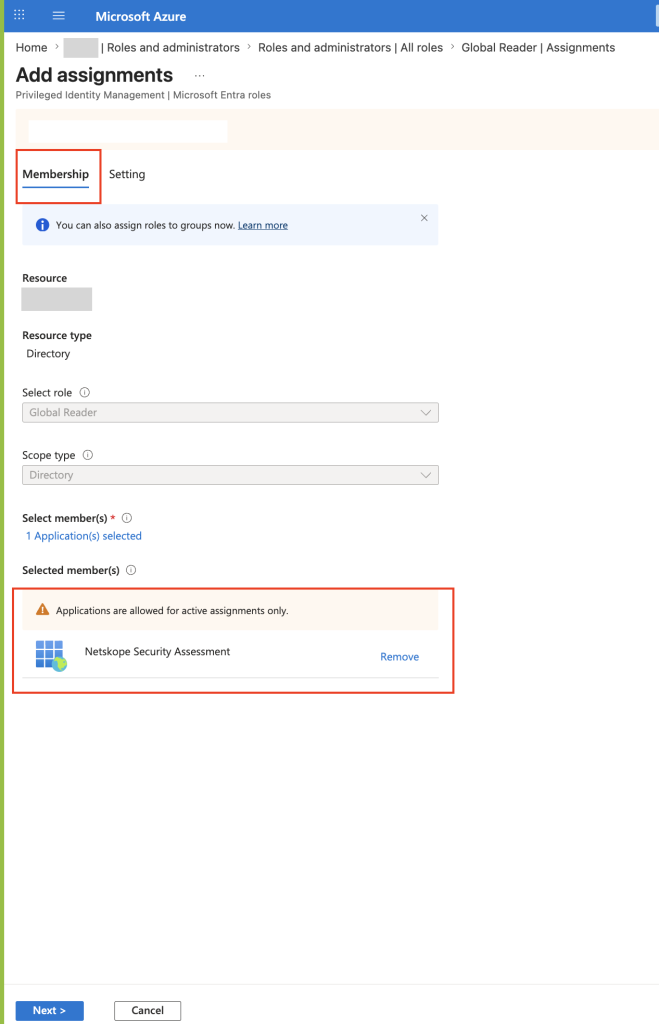Click the Applications are allowed warning text

coord(172,611)
